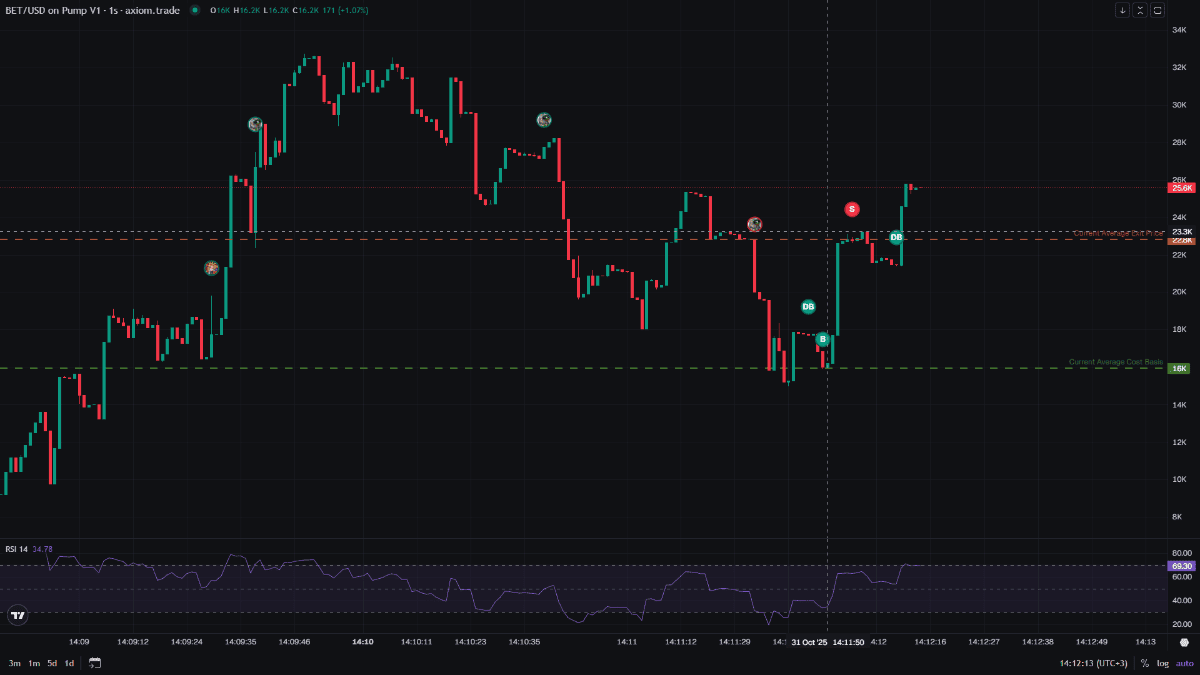This screenshot has height=675, width=1200.
Task: Toggle the percent scale mode
Action: point(1145,663)
